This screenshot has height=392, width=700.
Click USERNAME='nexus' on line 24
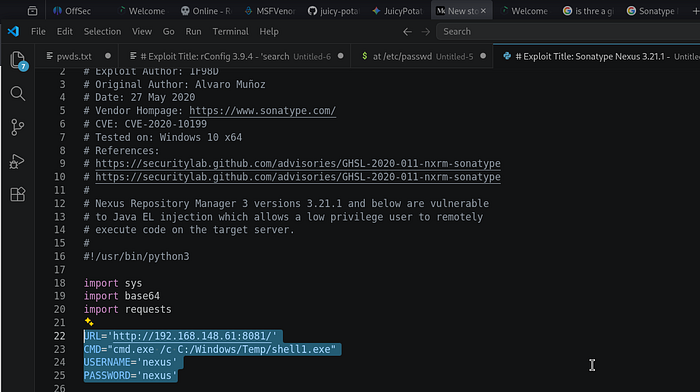click(x=130, y=362)
